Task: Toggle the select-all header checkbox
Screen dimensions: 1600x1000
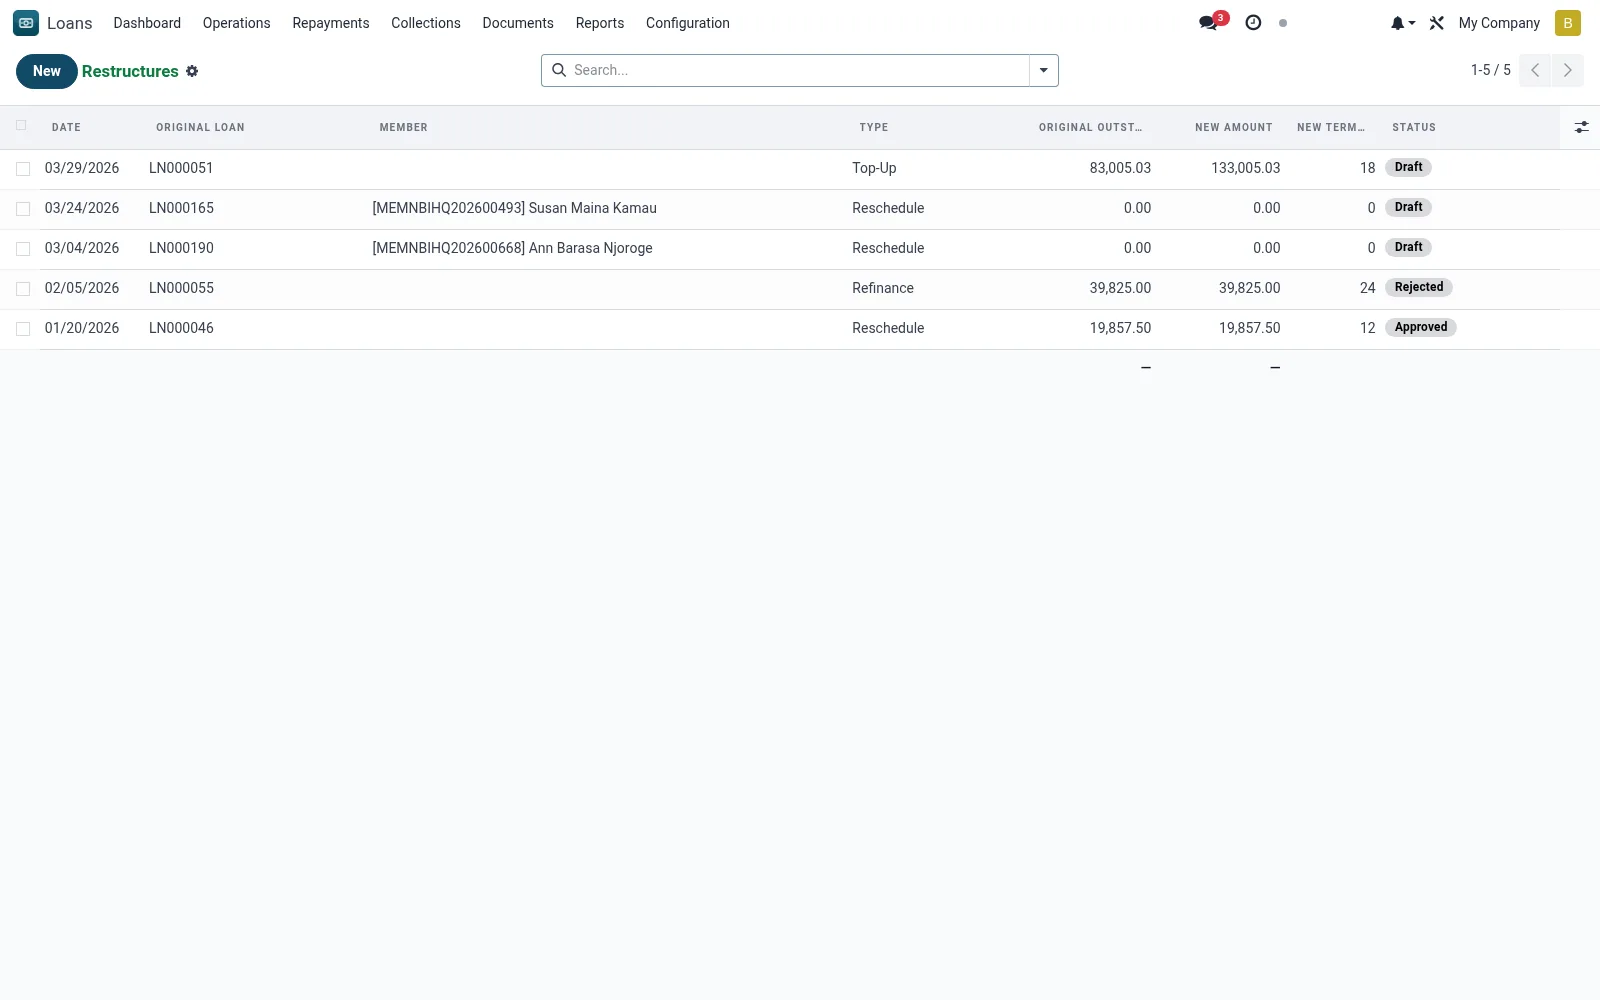Action: [21, 126]
